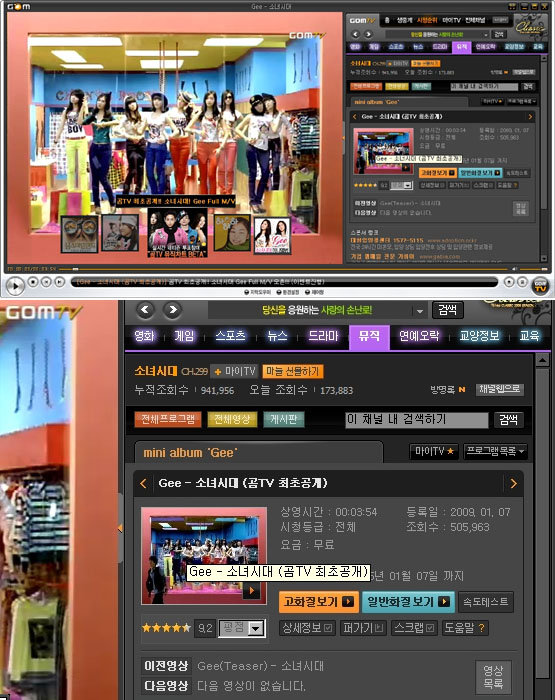Toggle the 퍼가기 share option
This screenshot has height=700, width=555.
[363, 628]
